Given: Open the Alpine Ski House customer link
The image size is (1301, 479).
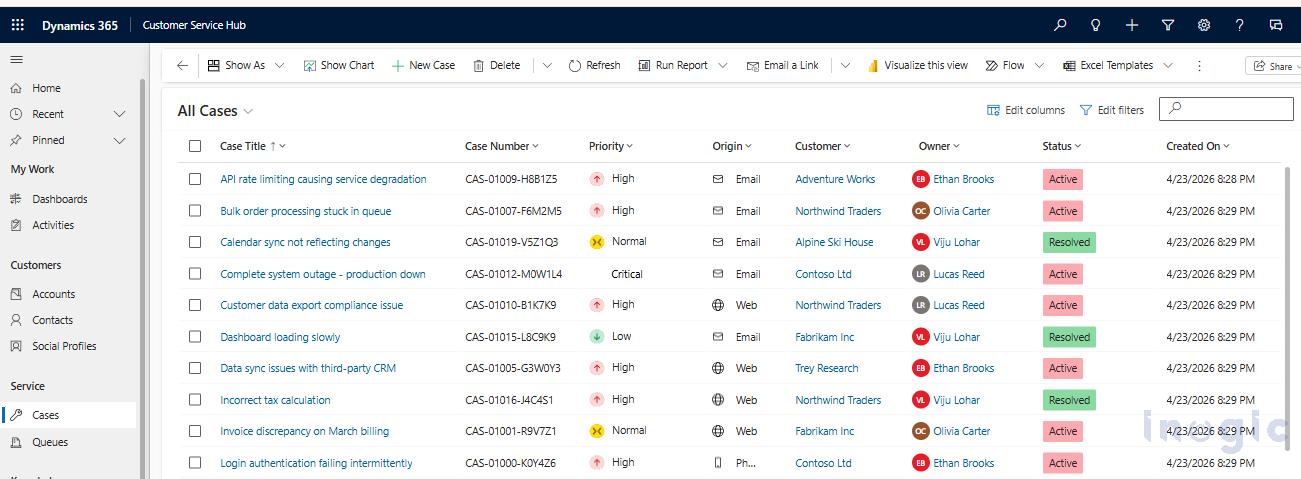Looking at the screenshot, I should [834, 242].
